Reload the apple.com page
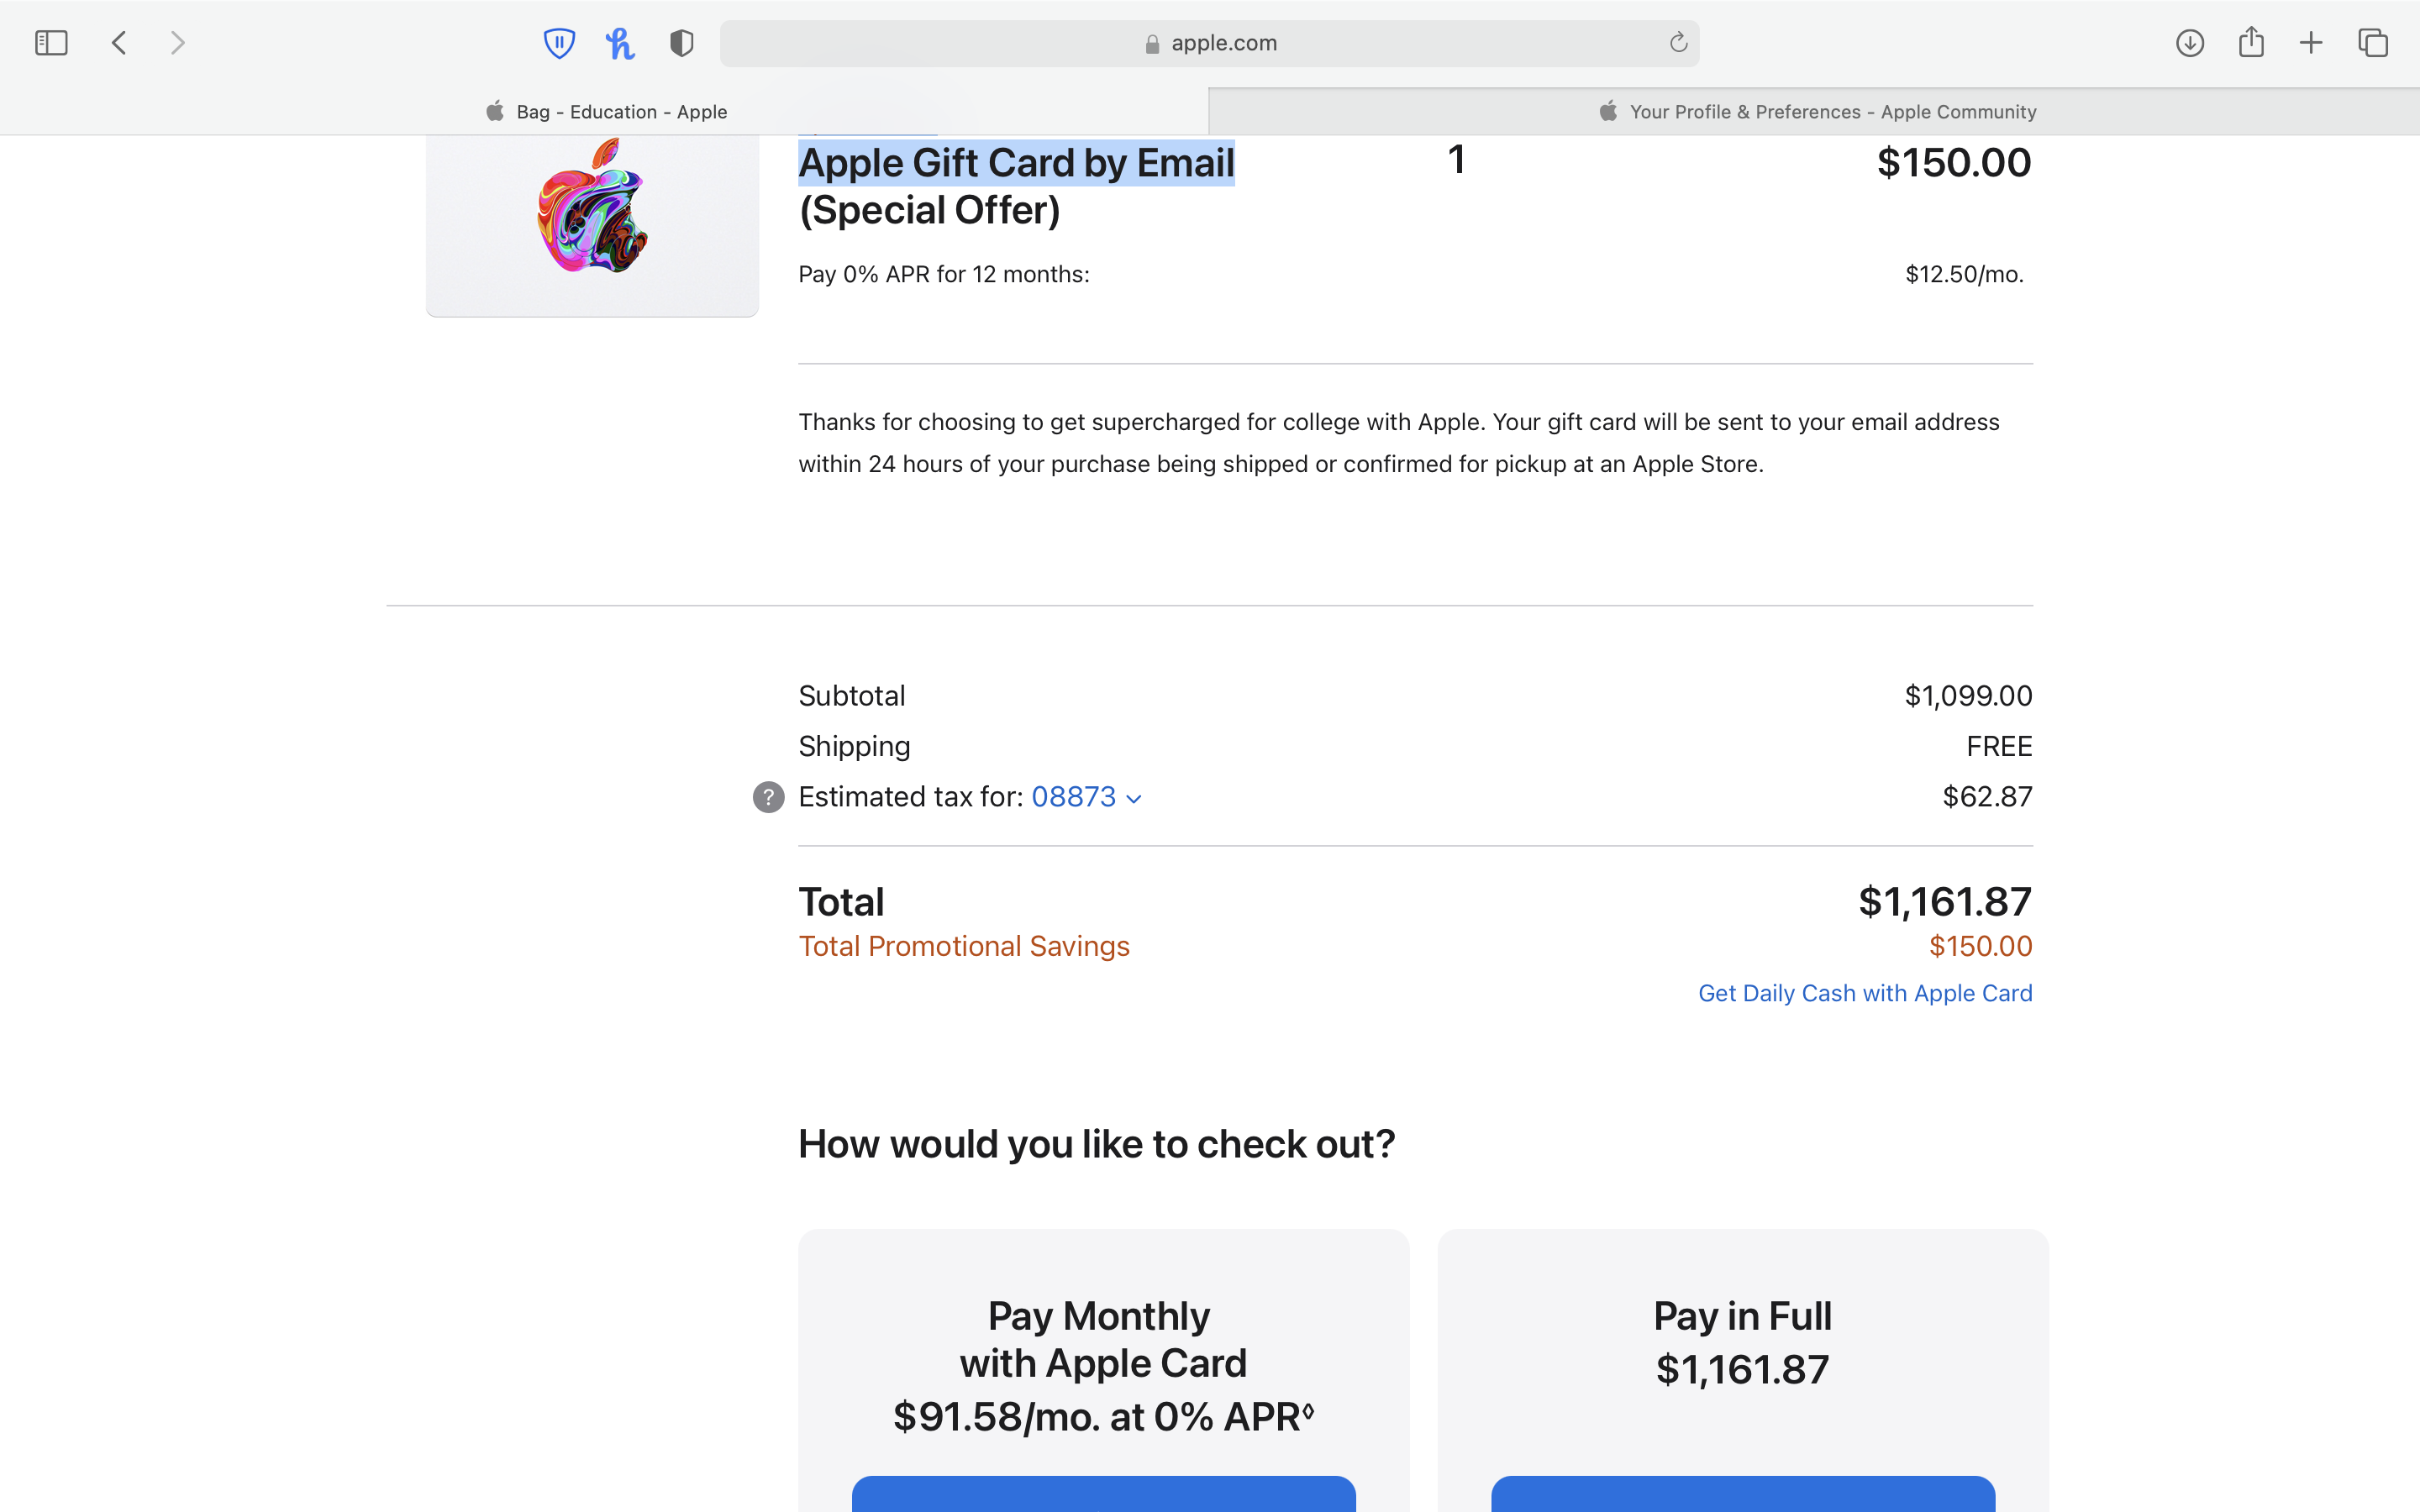2420x1512 pixels. tap(1678, 43)
